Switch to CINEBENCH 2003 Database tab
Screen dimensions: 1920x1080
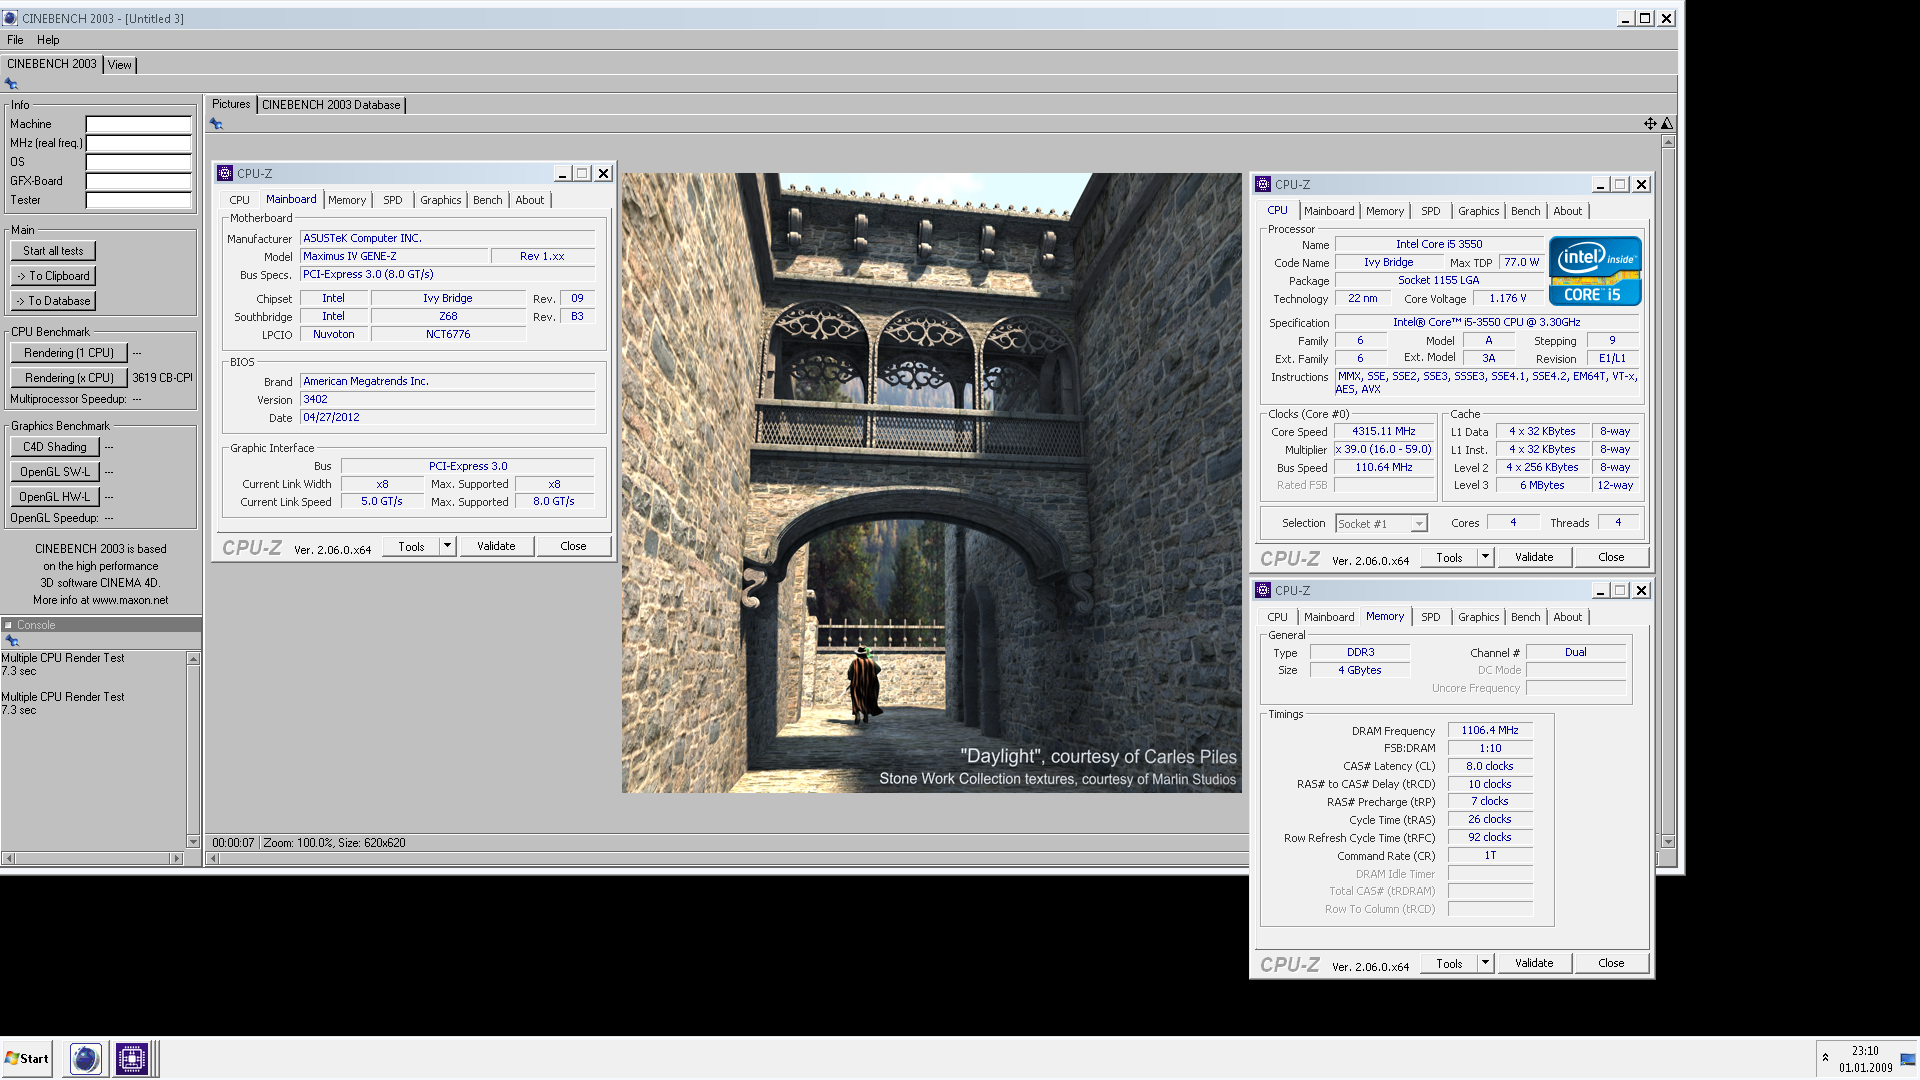click(331, 105)
